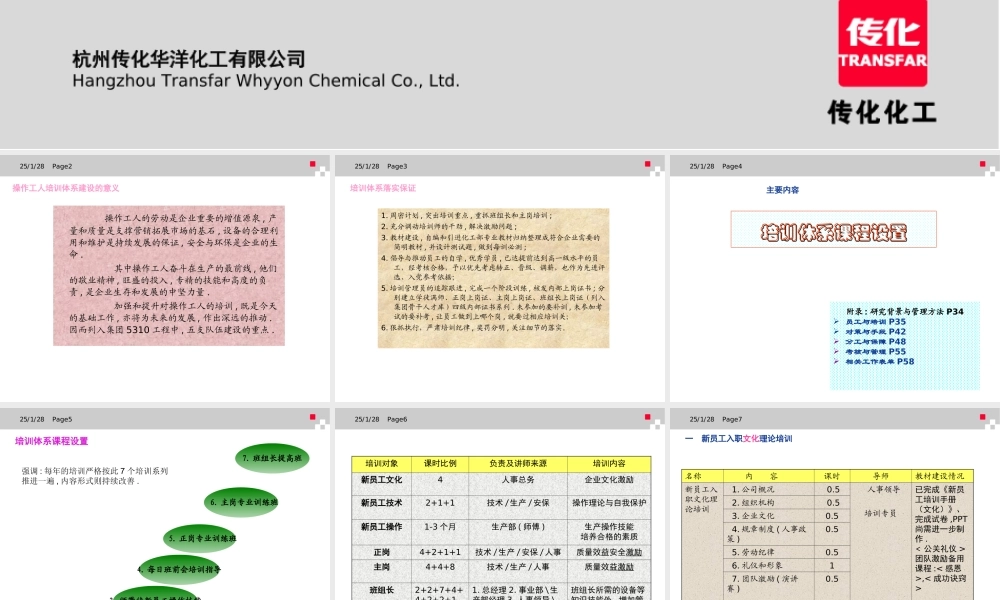Select 'Hangzhou Transfar Whyyon Chemical Co., Ltd.' text
1000x600 pixels.
click(x=266, y=81)
